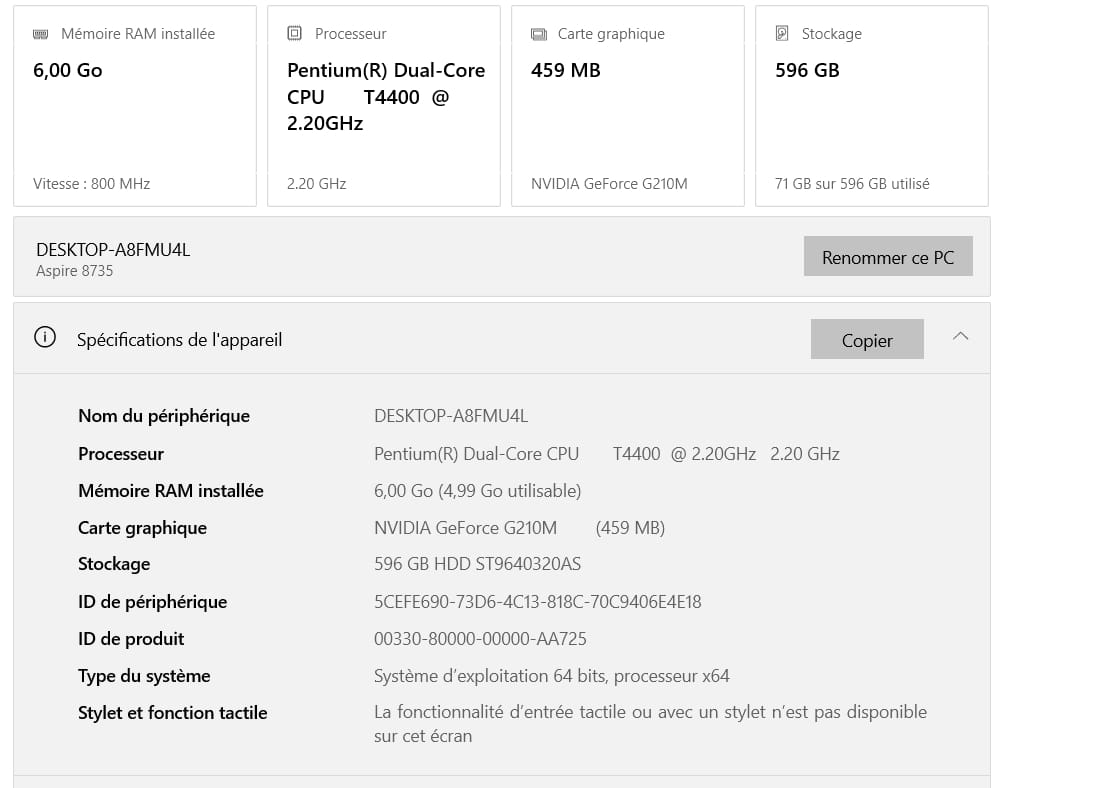1097x788 pixels.
Task: Click the Spécifications de l'appareil title
Action: click(180, 340)
